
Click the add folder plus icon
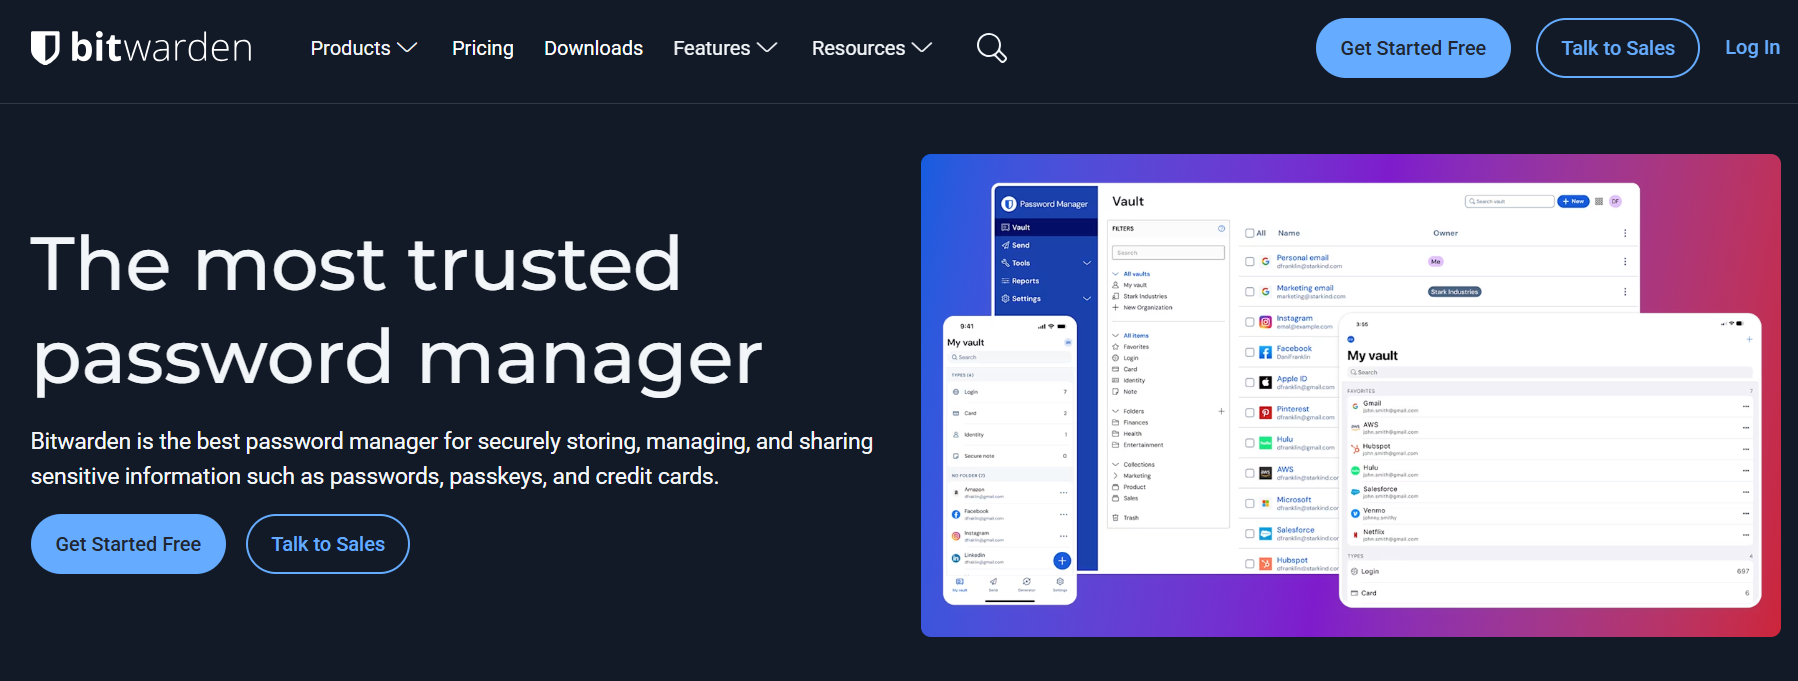pos(1221,411)
